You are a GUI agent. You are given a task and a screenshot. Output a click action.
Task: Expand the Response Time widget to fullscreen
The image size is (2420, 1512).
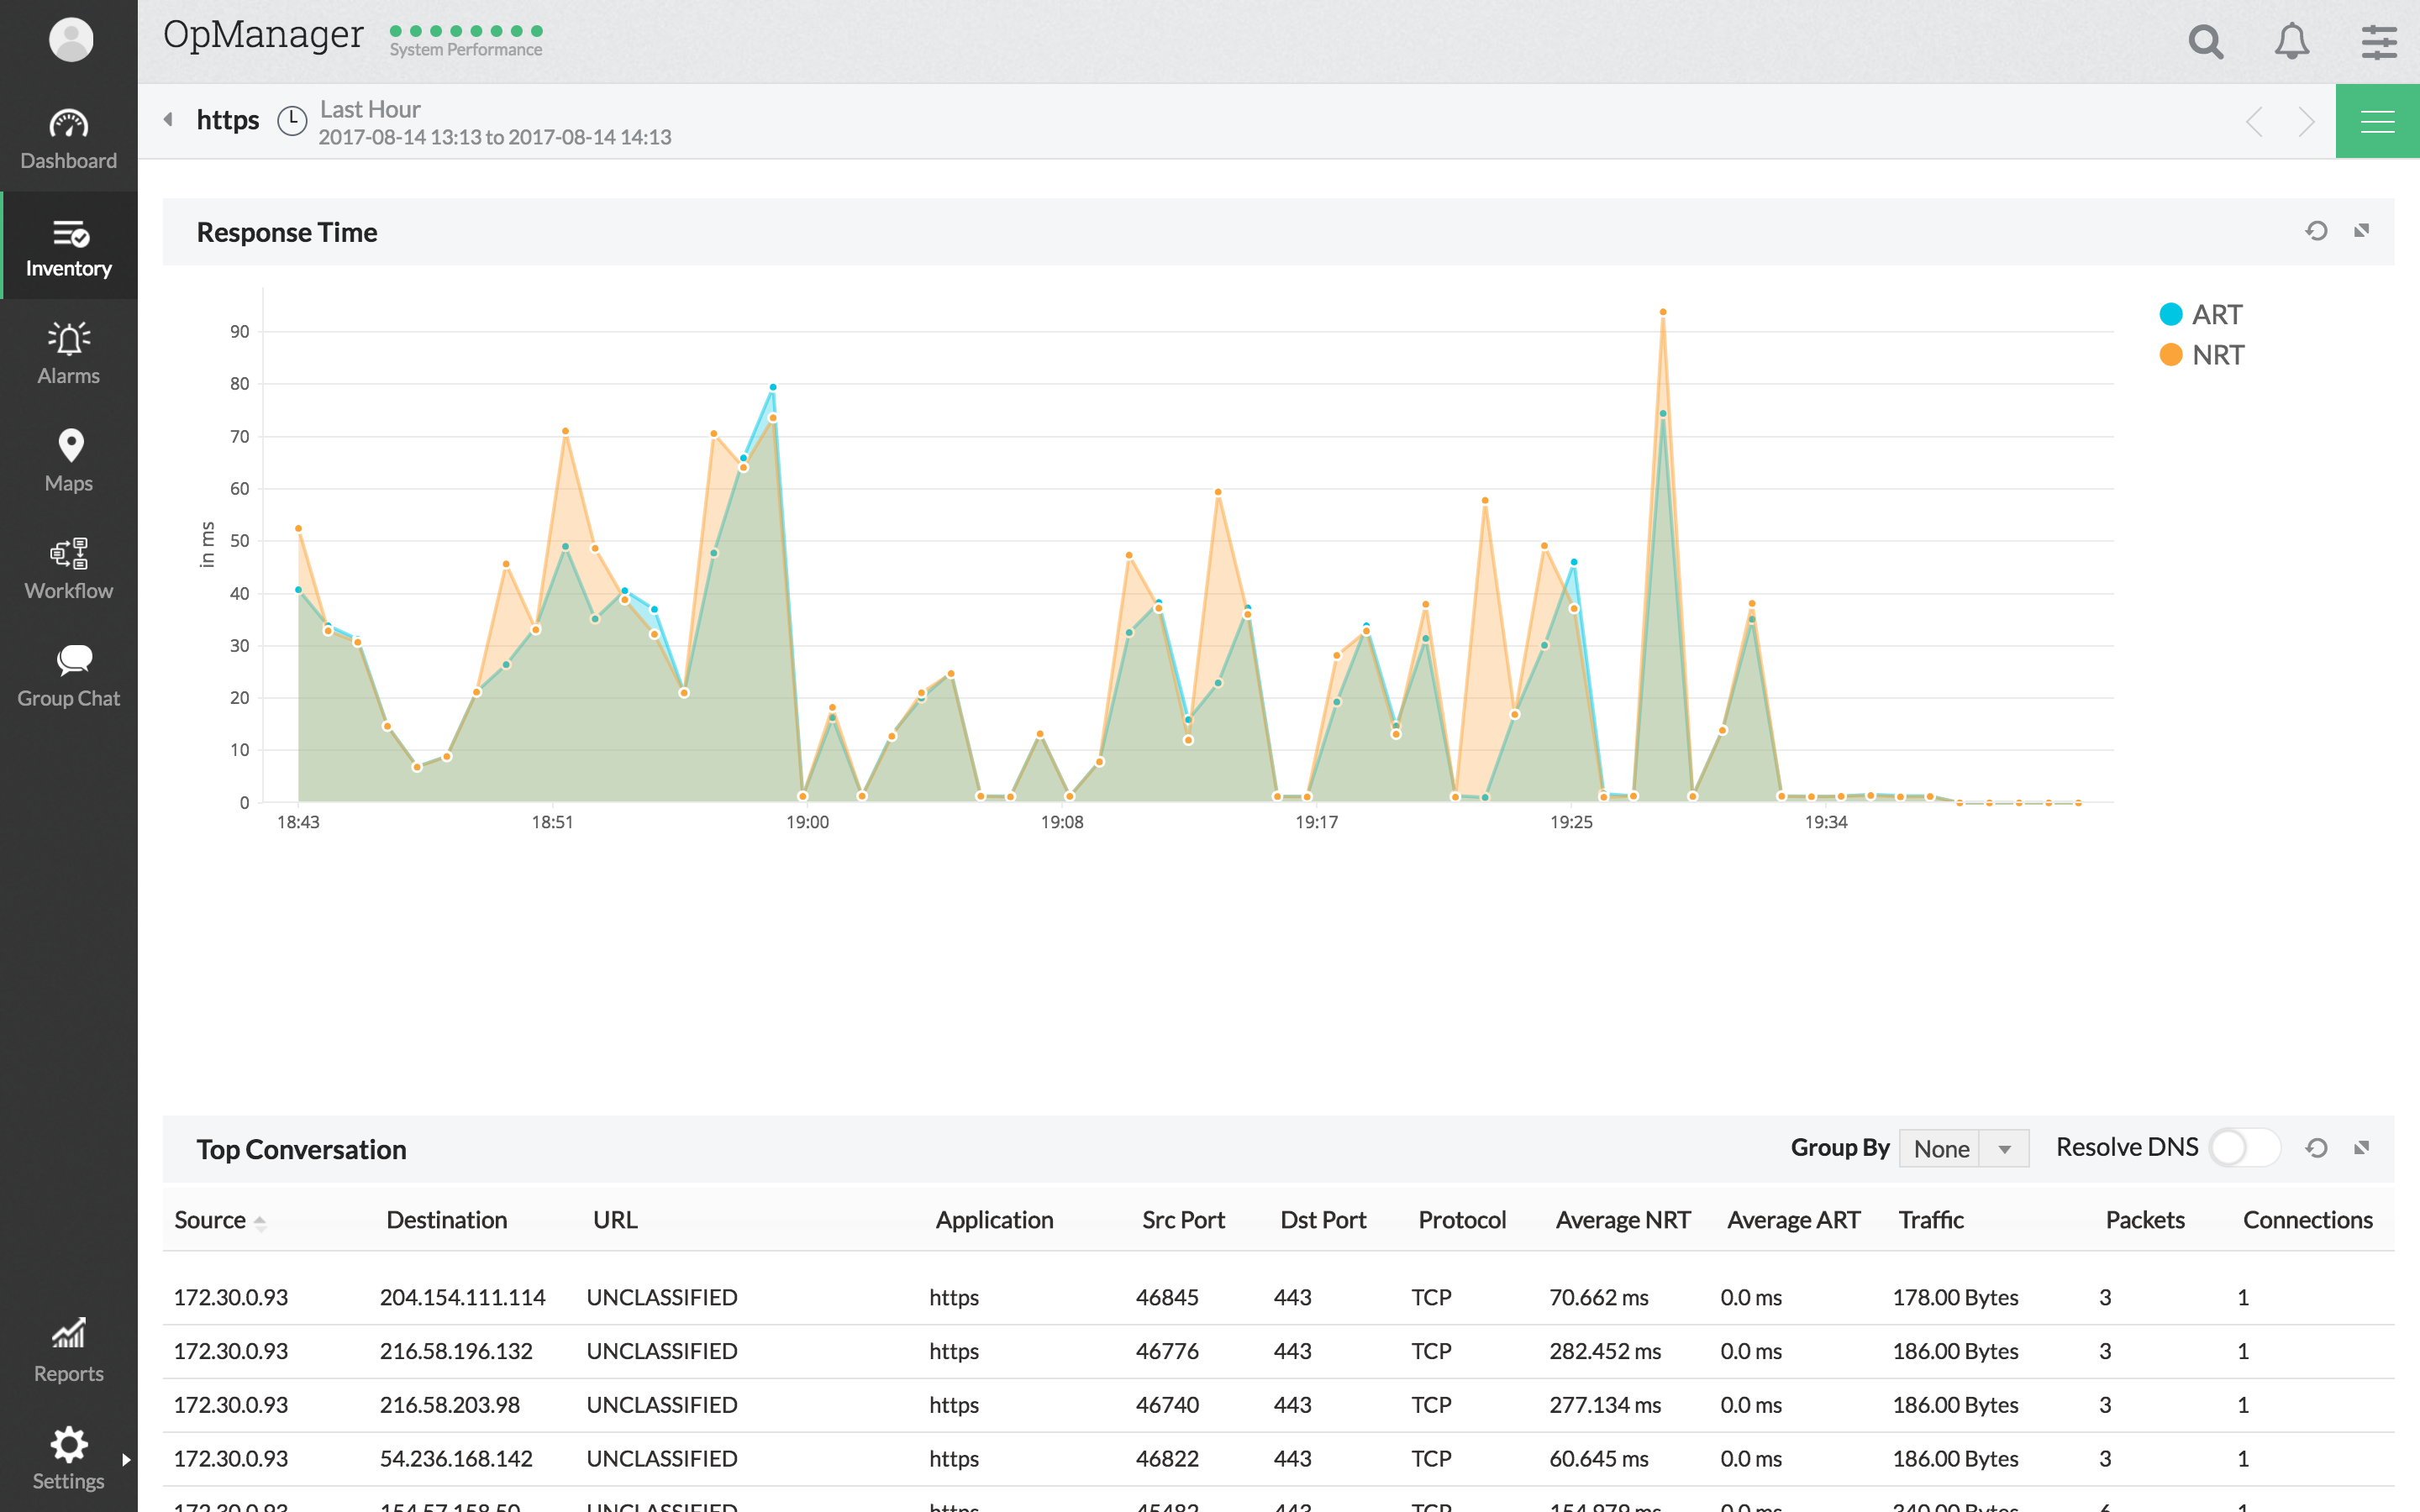(2362, 231)
